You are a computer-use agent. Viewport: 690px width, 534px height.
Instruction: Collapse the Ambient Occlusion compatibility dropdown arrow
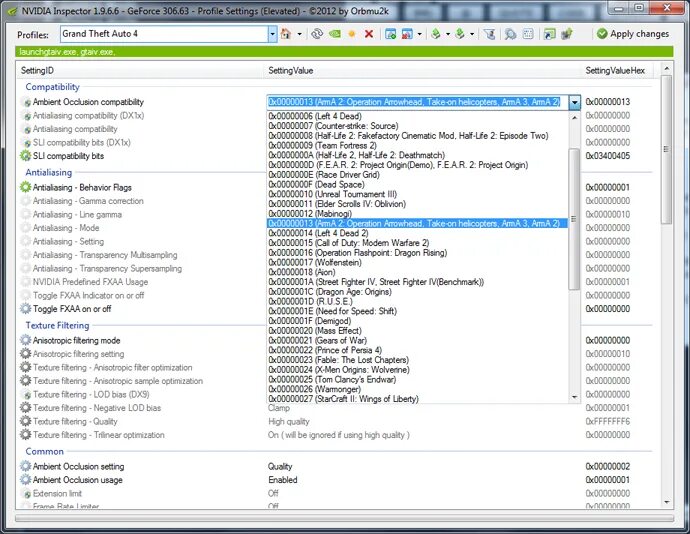(x=574, y=102)
